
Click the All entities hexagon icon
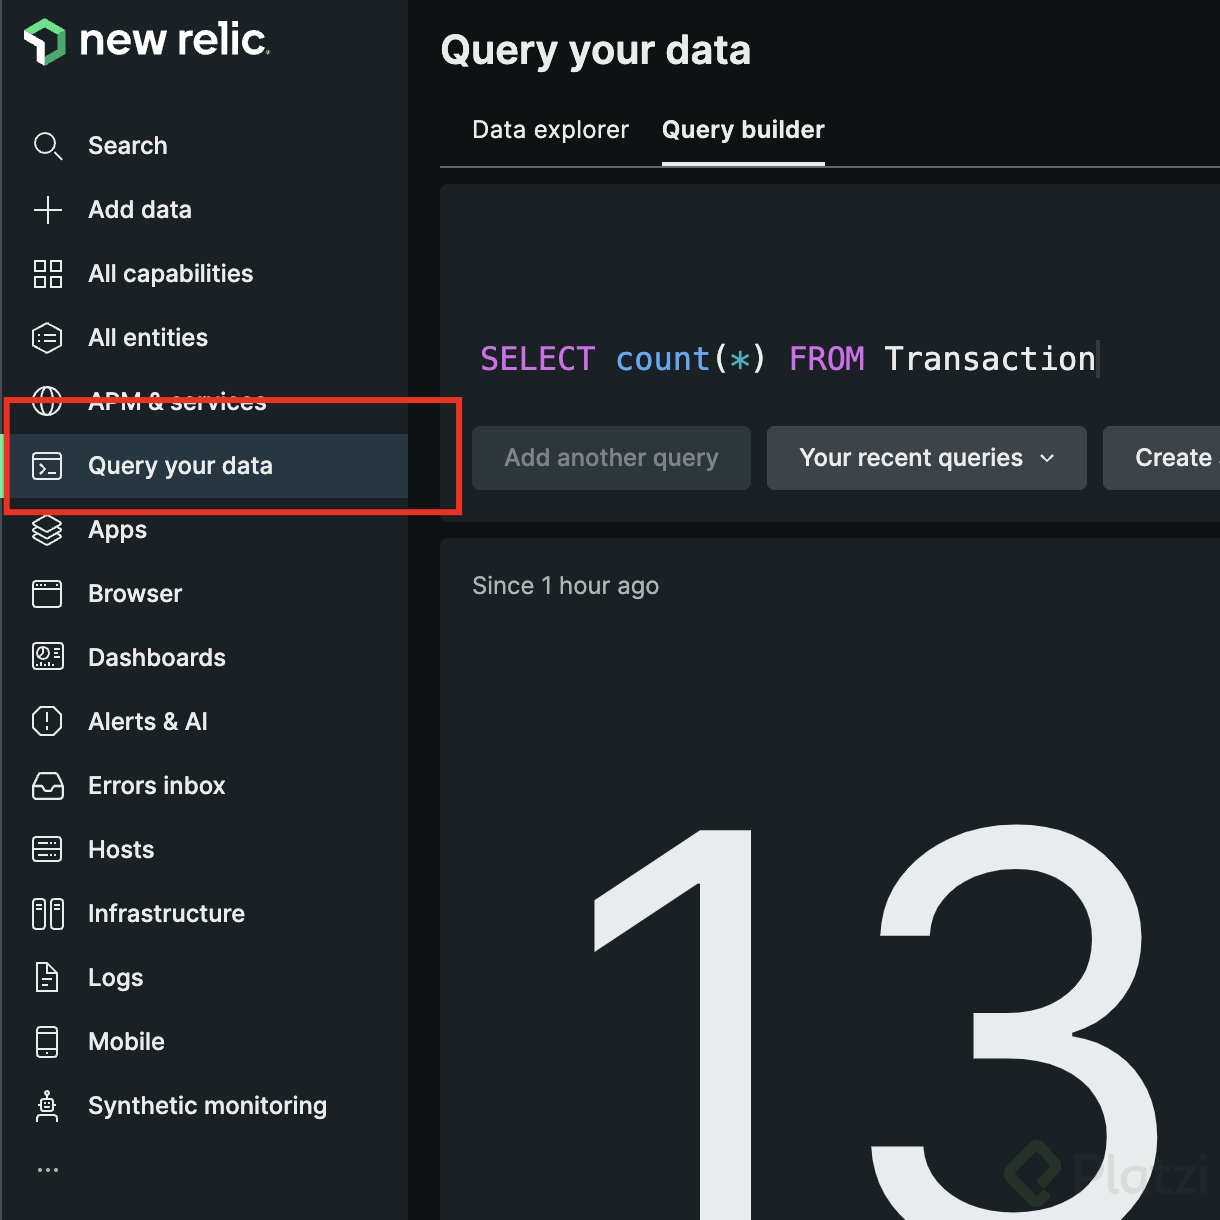tap(47, 338)
